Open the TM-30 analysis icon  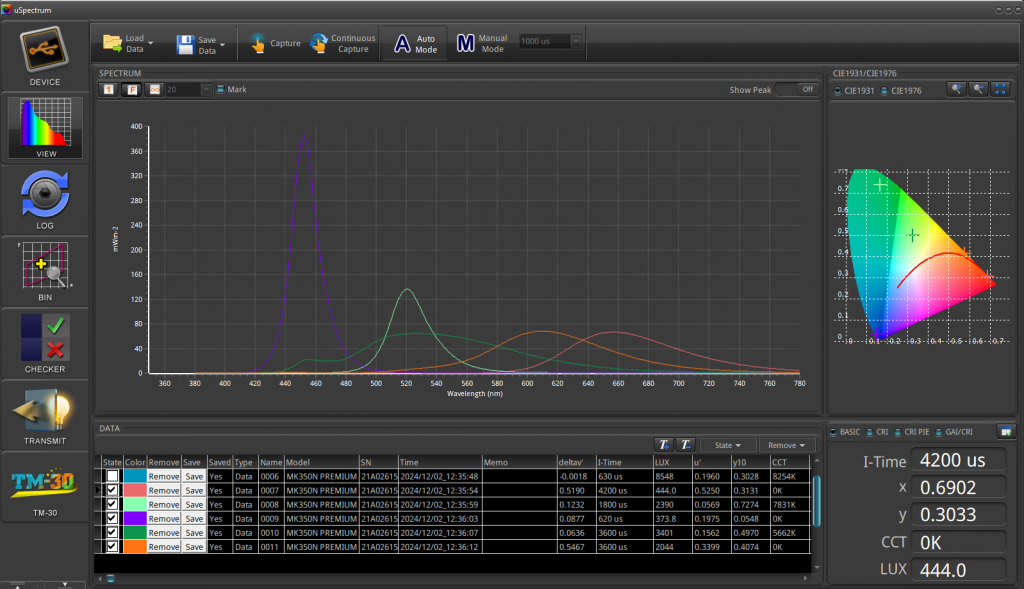[x=45, y=484]
